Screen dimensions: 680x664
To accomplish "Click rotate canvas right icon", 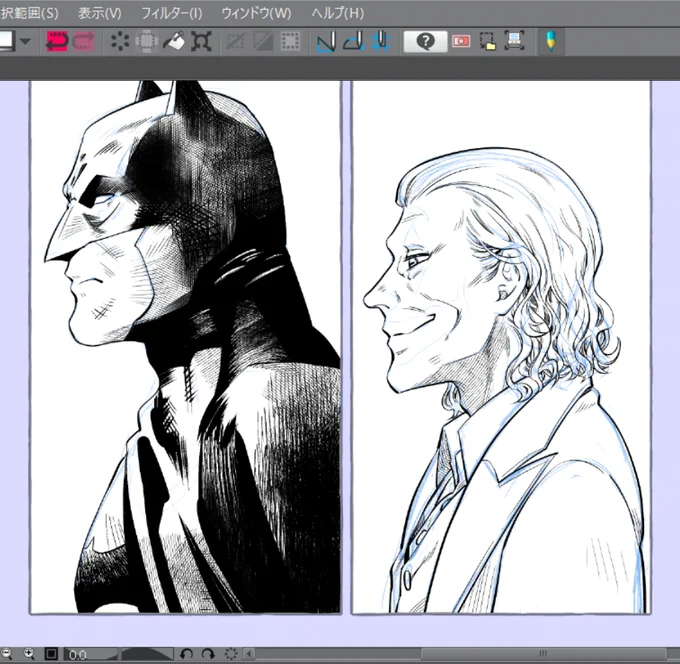I will coord(209,654).
